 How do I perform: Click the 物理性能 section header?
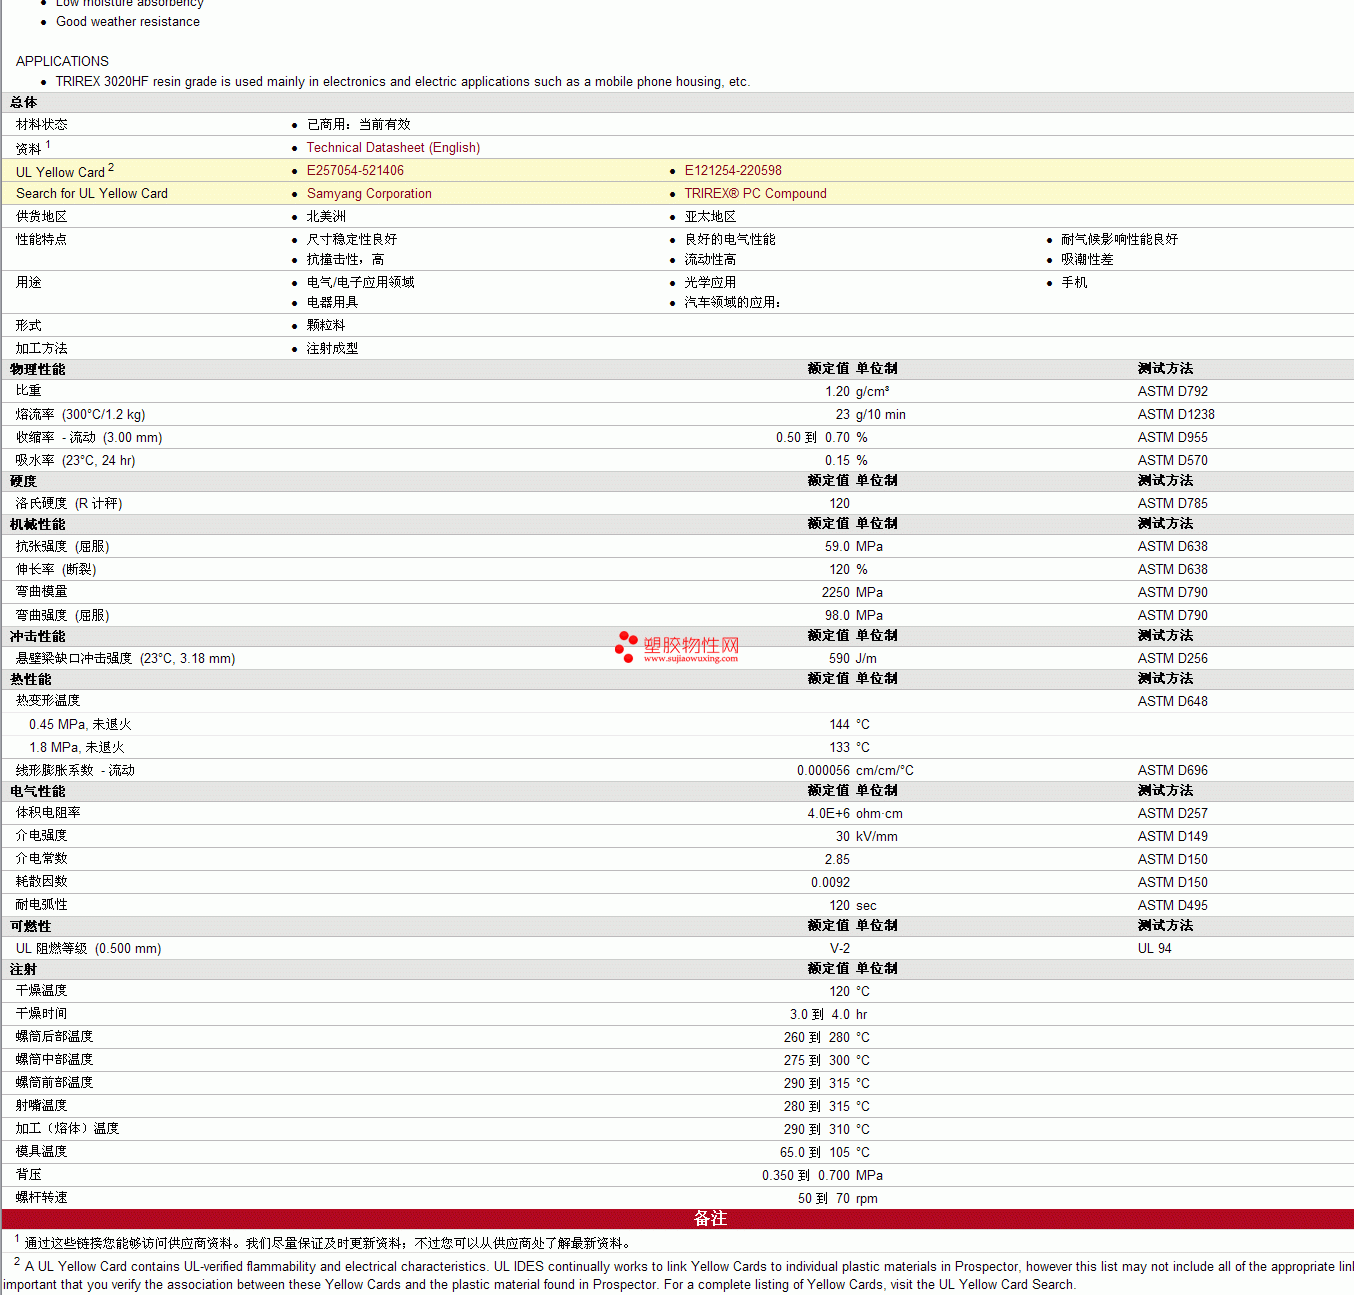(x=37, y=369)
